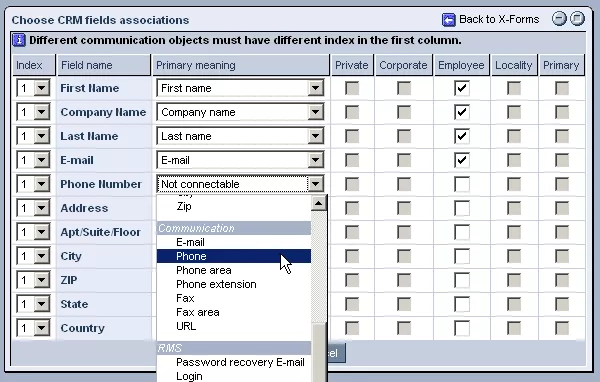Image resolution: width=600 pixels, height=382 pixels.
Task: Choose Phone extension from the list
Action: click(234, 284)
